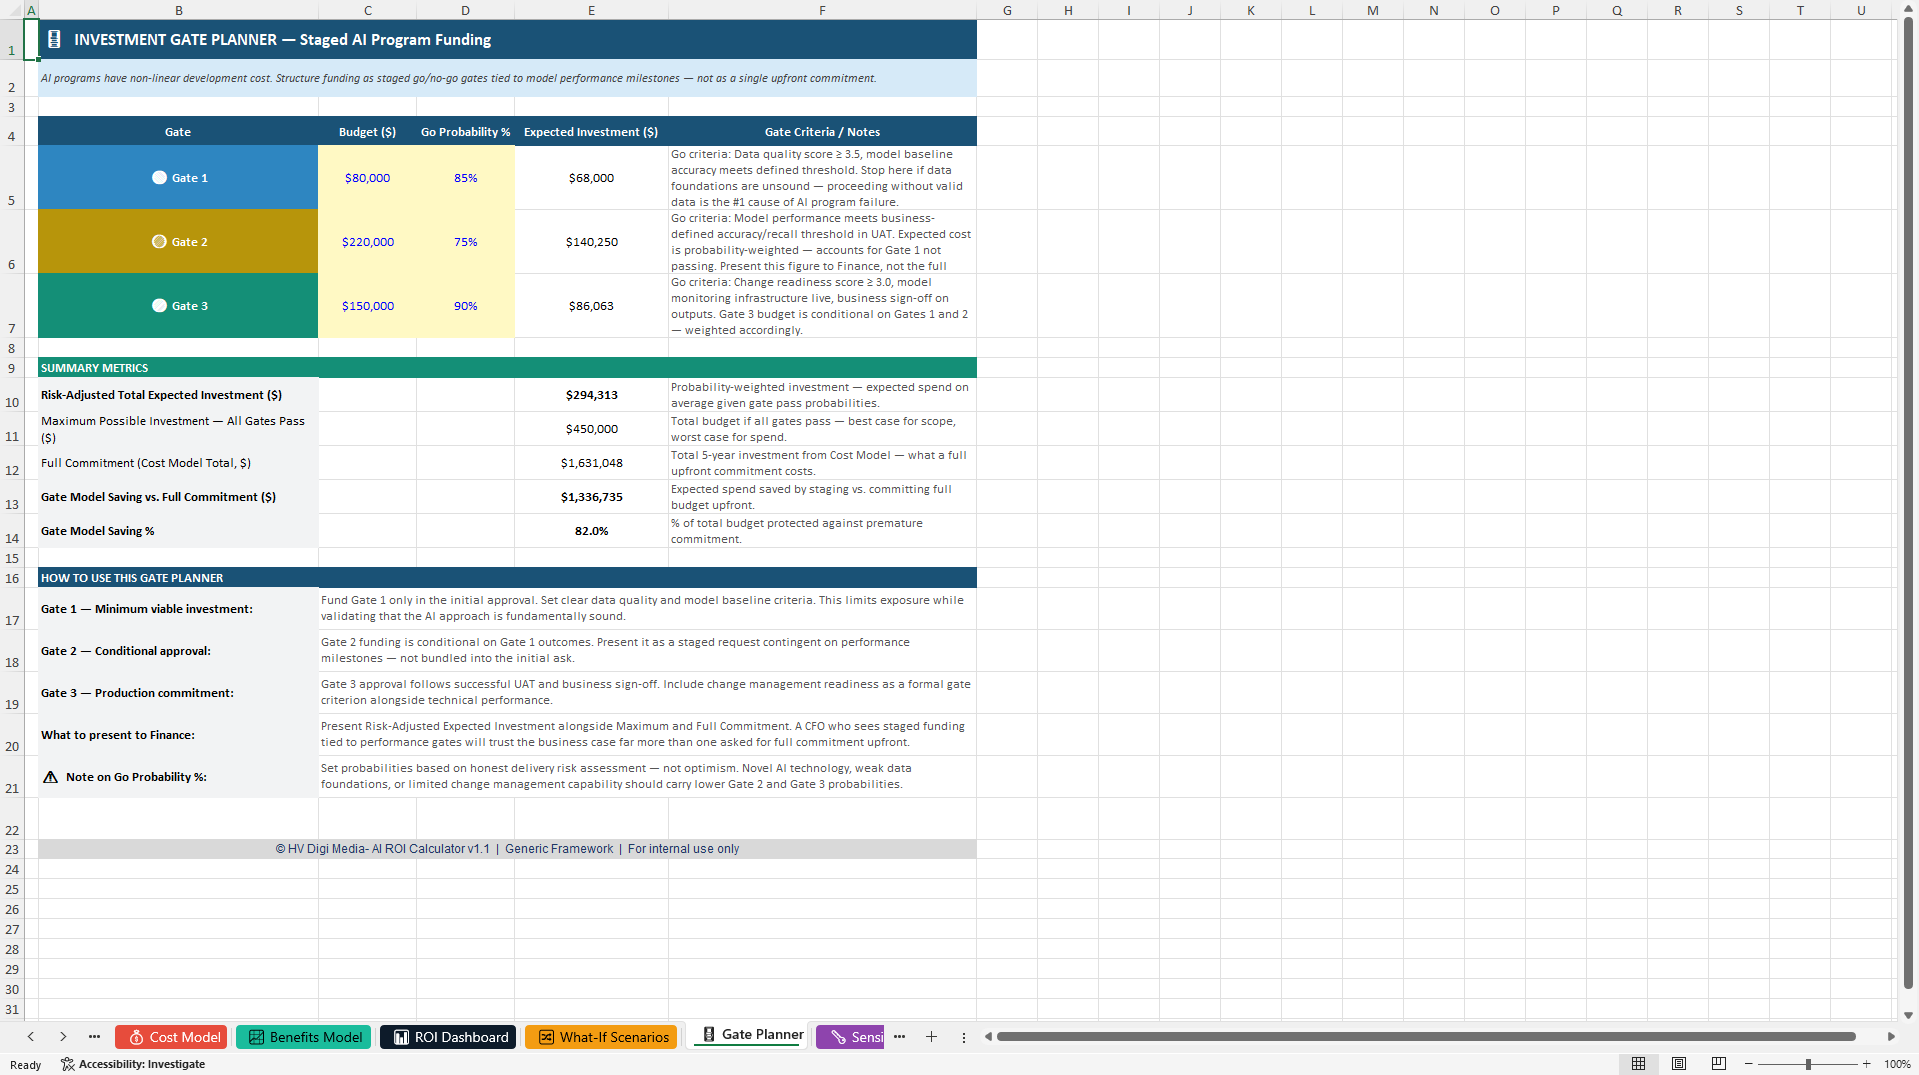This screenshot has width=1919, height=1075.
Task: Click the document icon in title banner
Action: [54, 39]
